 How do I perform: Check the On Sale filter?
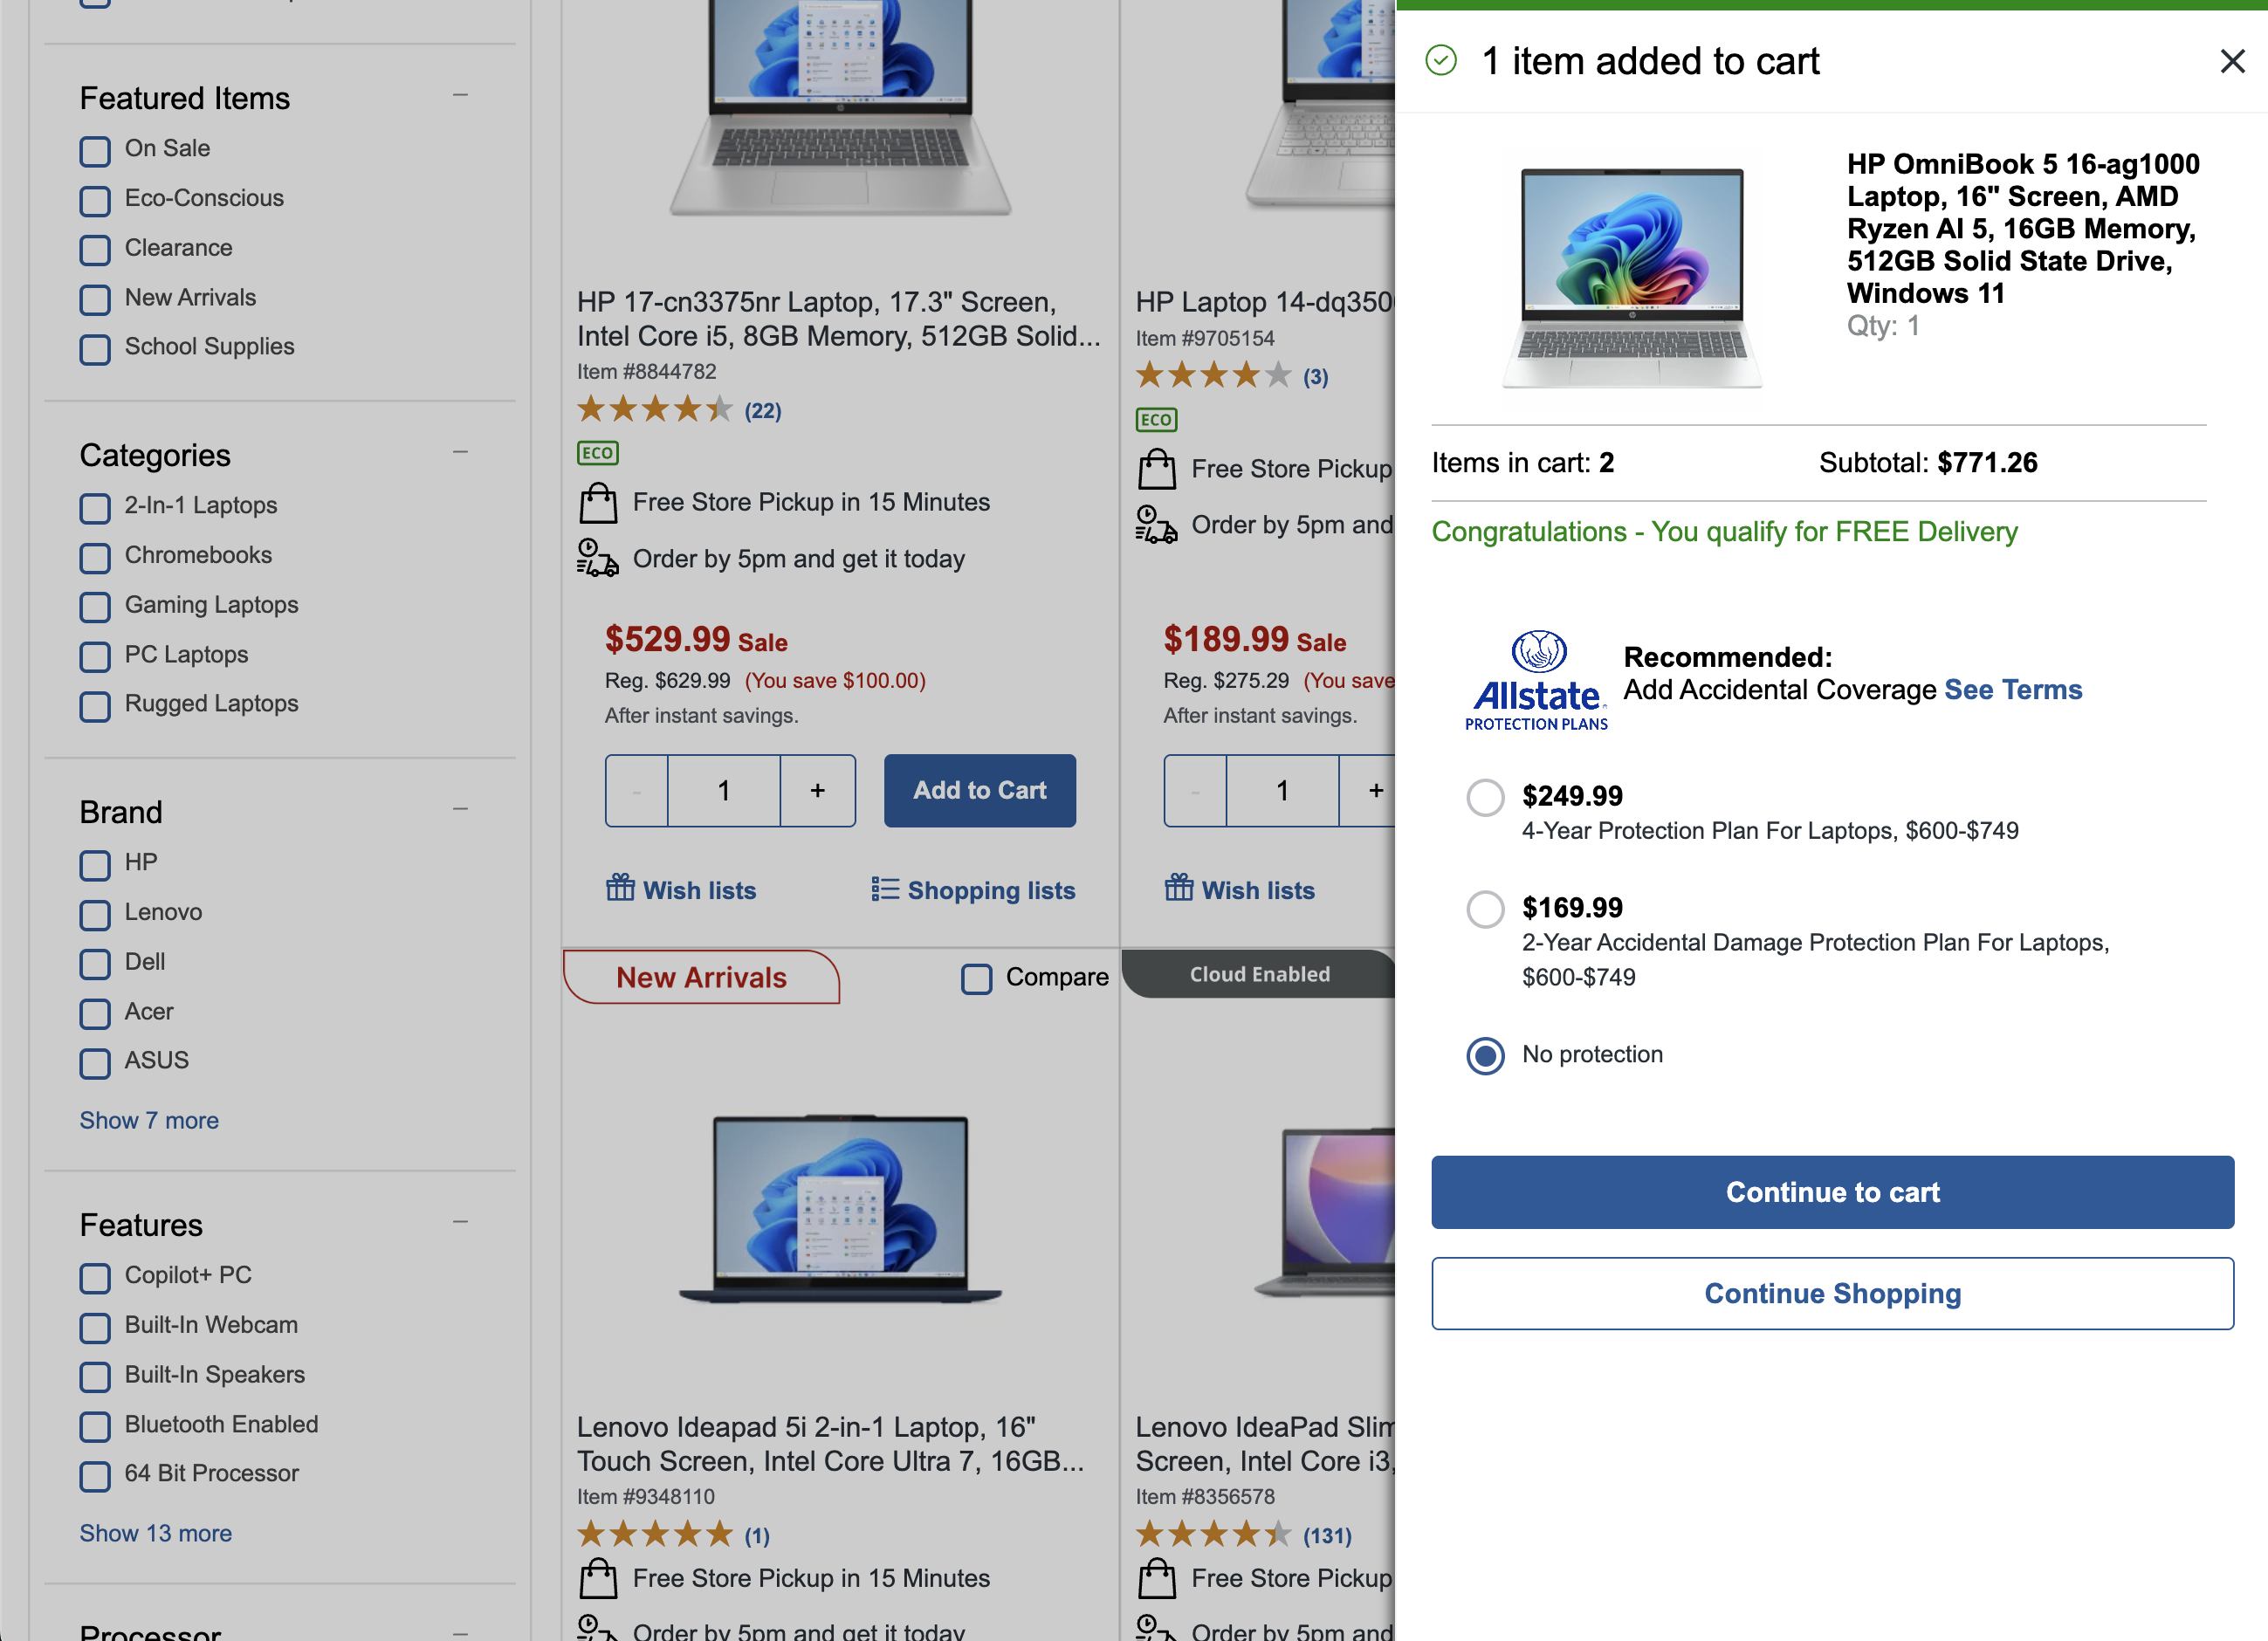[95, 151]
